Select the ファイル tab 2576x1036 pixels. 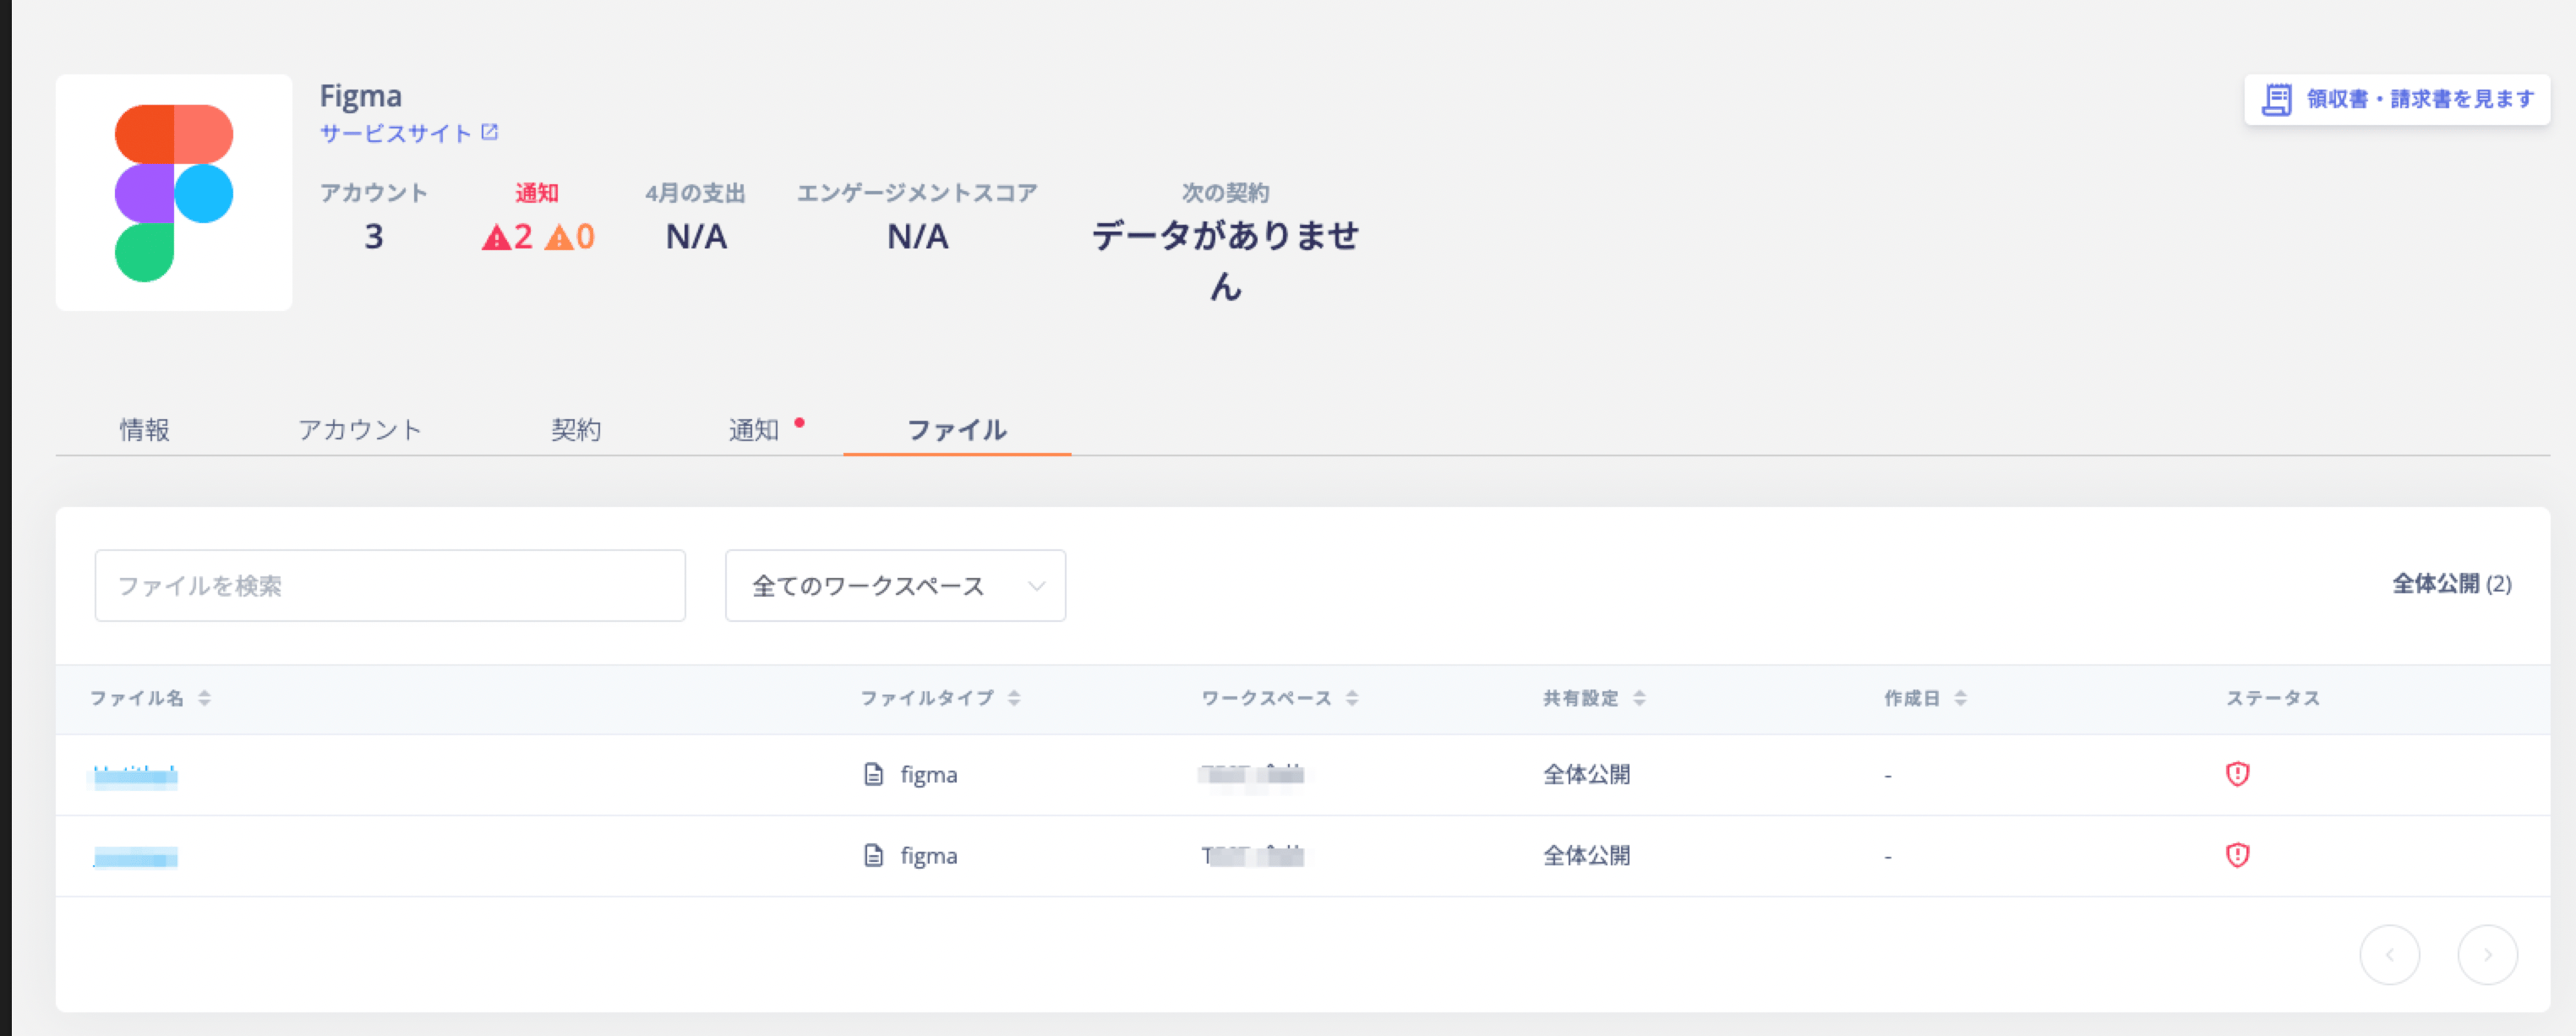[956, 430]
